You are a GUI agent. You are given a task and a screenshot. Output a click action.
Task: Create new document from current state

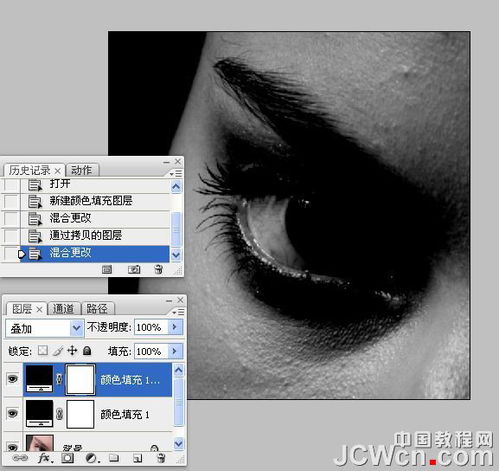[107, 269]
